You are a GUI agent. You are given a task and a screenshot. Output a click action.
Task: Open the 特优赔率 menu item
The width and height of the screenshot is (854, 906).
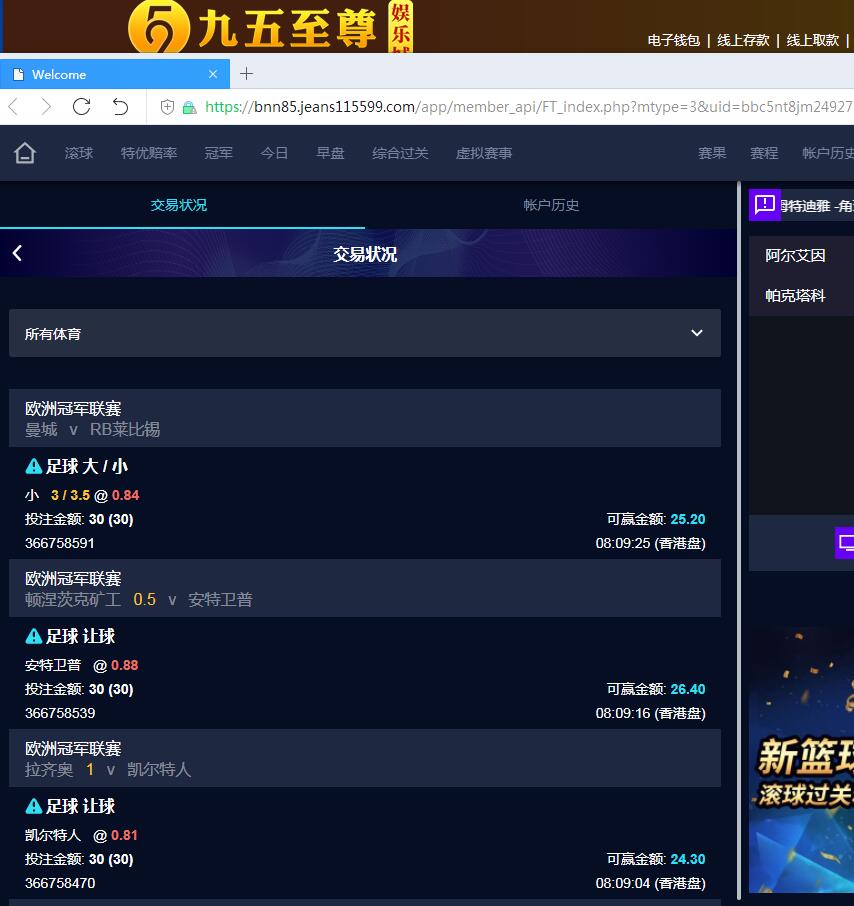148,153
